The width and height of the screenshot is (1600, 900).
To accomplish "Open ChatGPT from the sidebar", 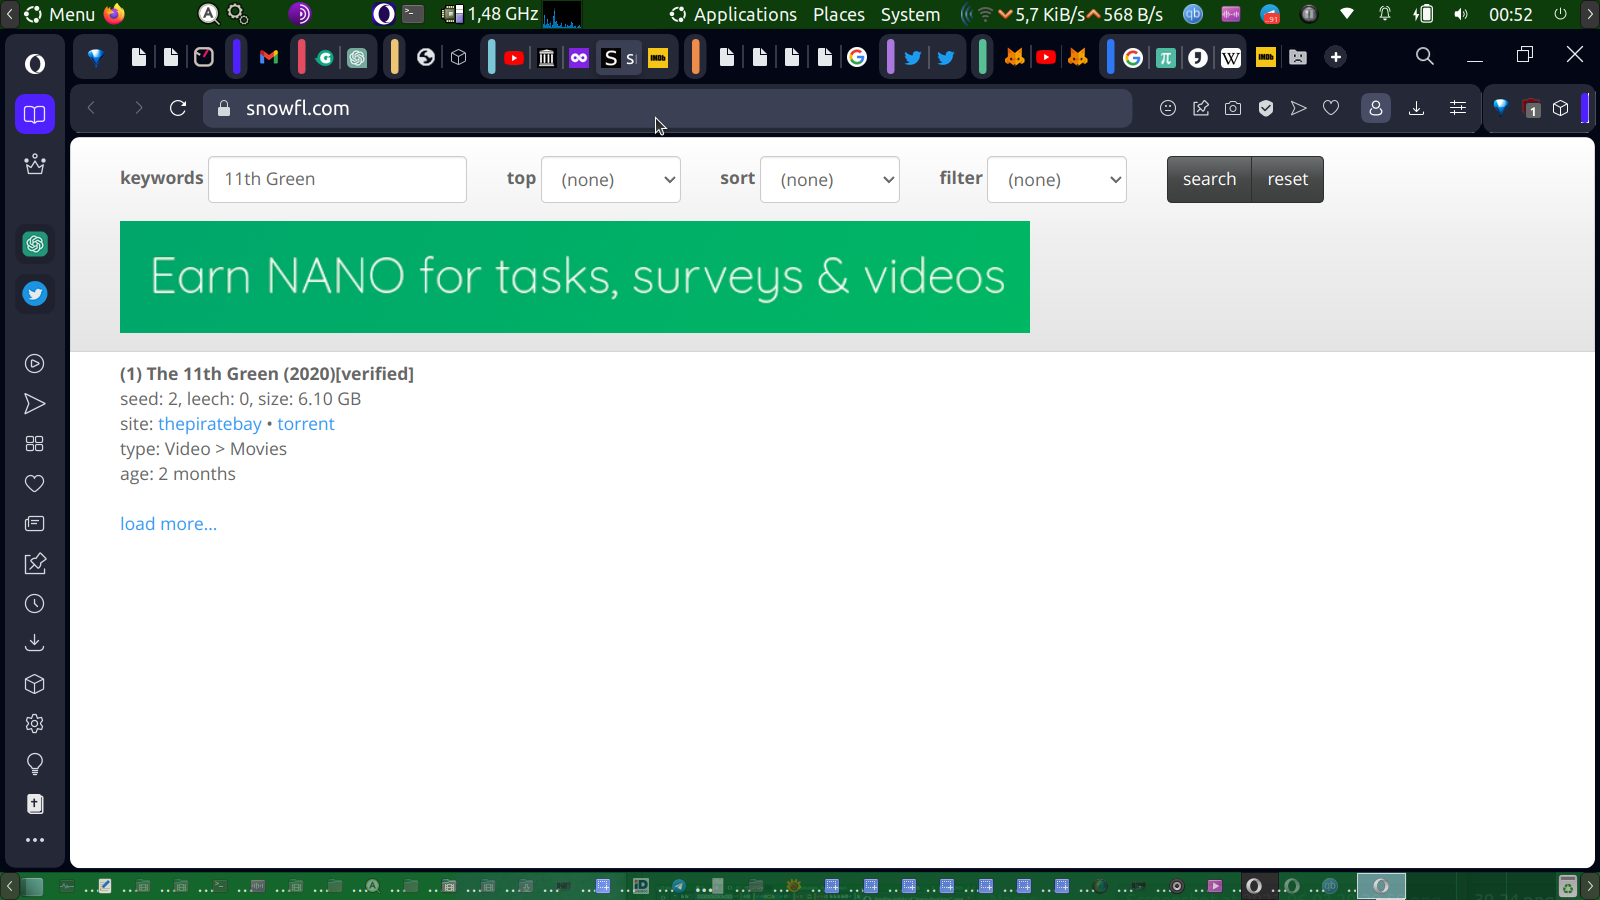I will (x=35, y=244).
